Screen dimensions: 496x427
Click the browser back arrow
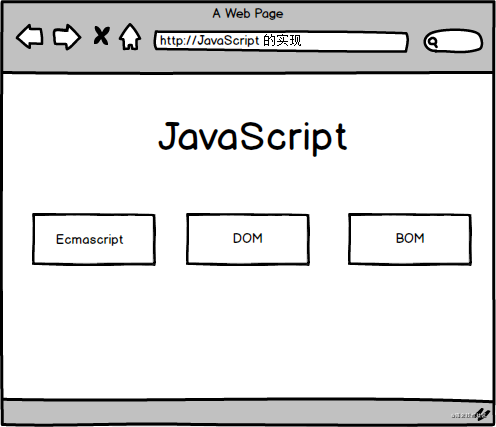click(x=30, y=36)
